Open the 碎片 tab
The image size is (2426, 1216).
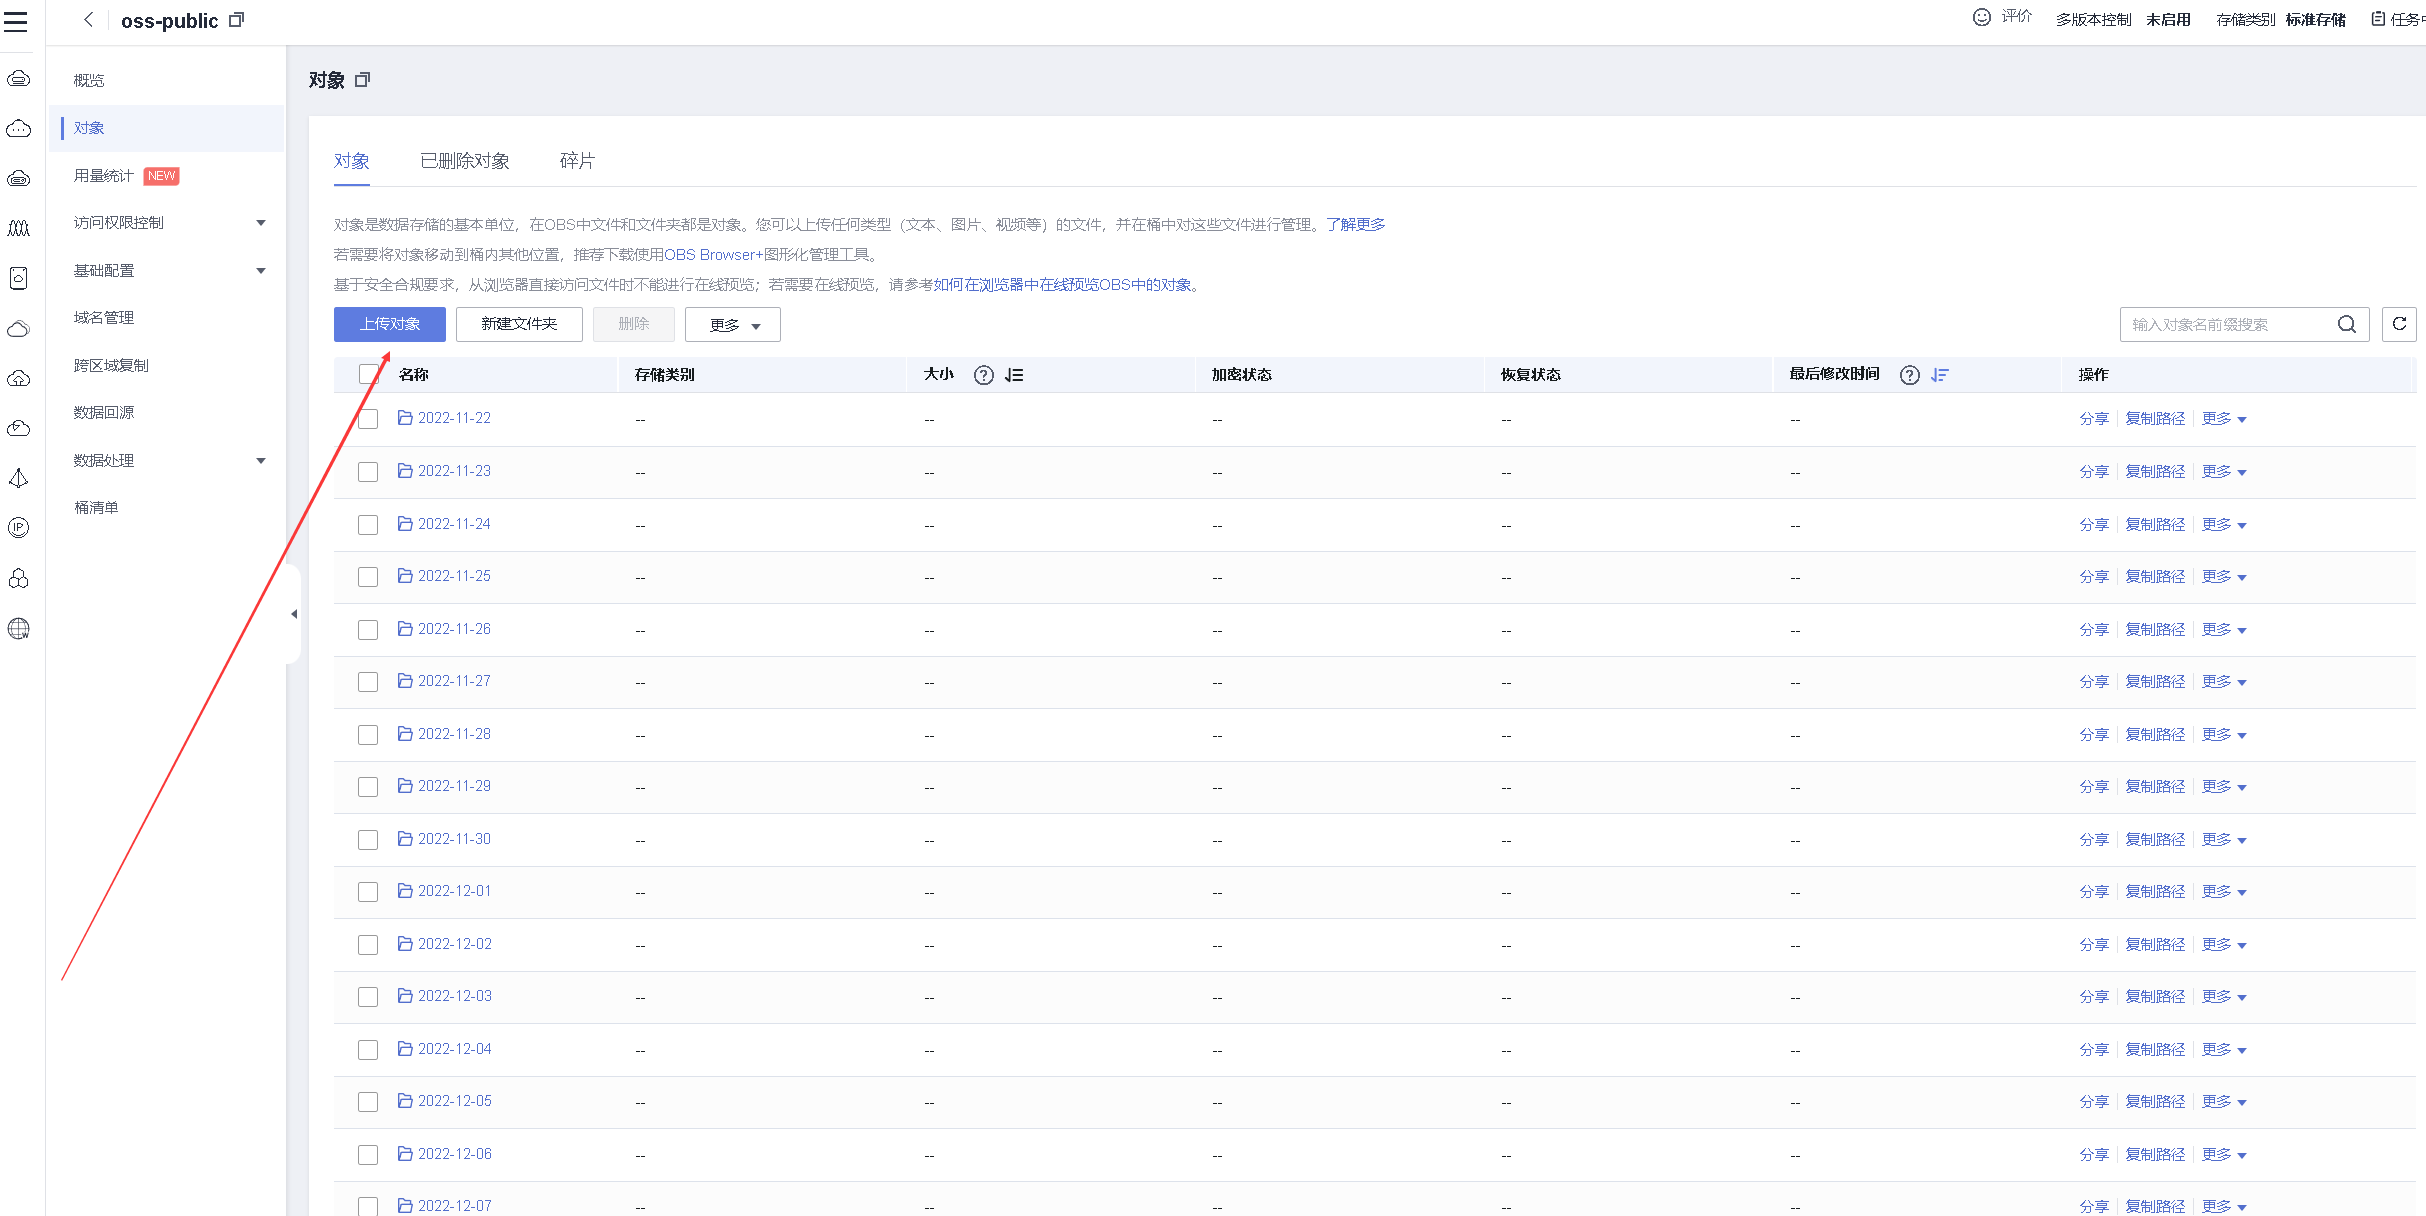point(577,161)
